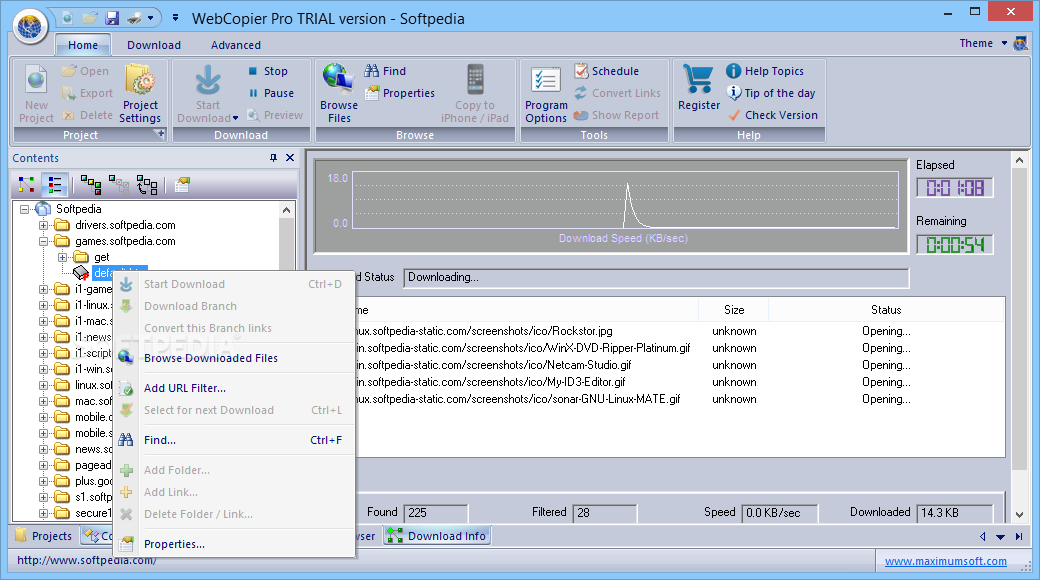Click Copy to iPhone / iPad
This screenshot has height=580, width=1040.
[475, 94]
